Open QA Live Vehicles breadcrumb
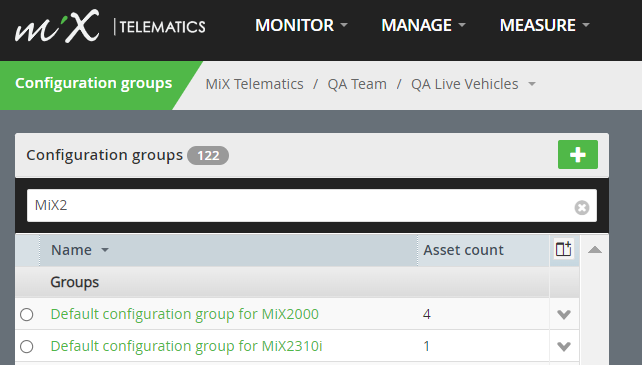642x365 pixels. (x=465, y=84)
